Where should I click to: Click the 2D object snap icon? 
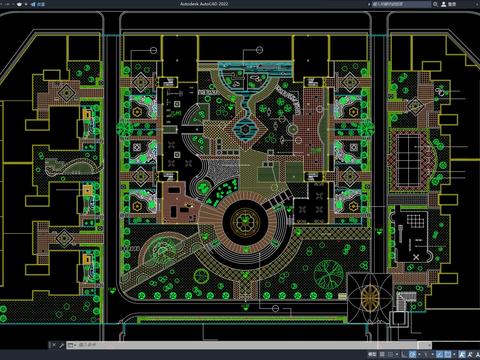448,354
